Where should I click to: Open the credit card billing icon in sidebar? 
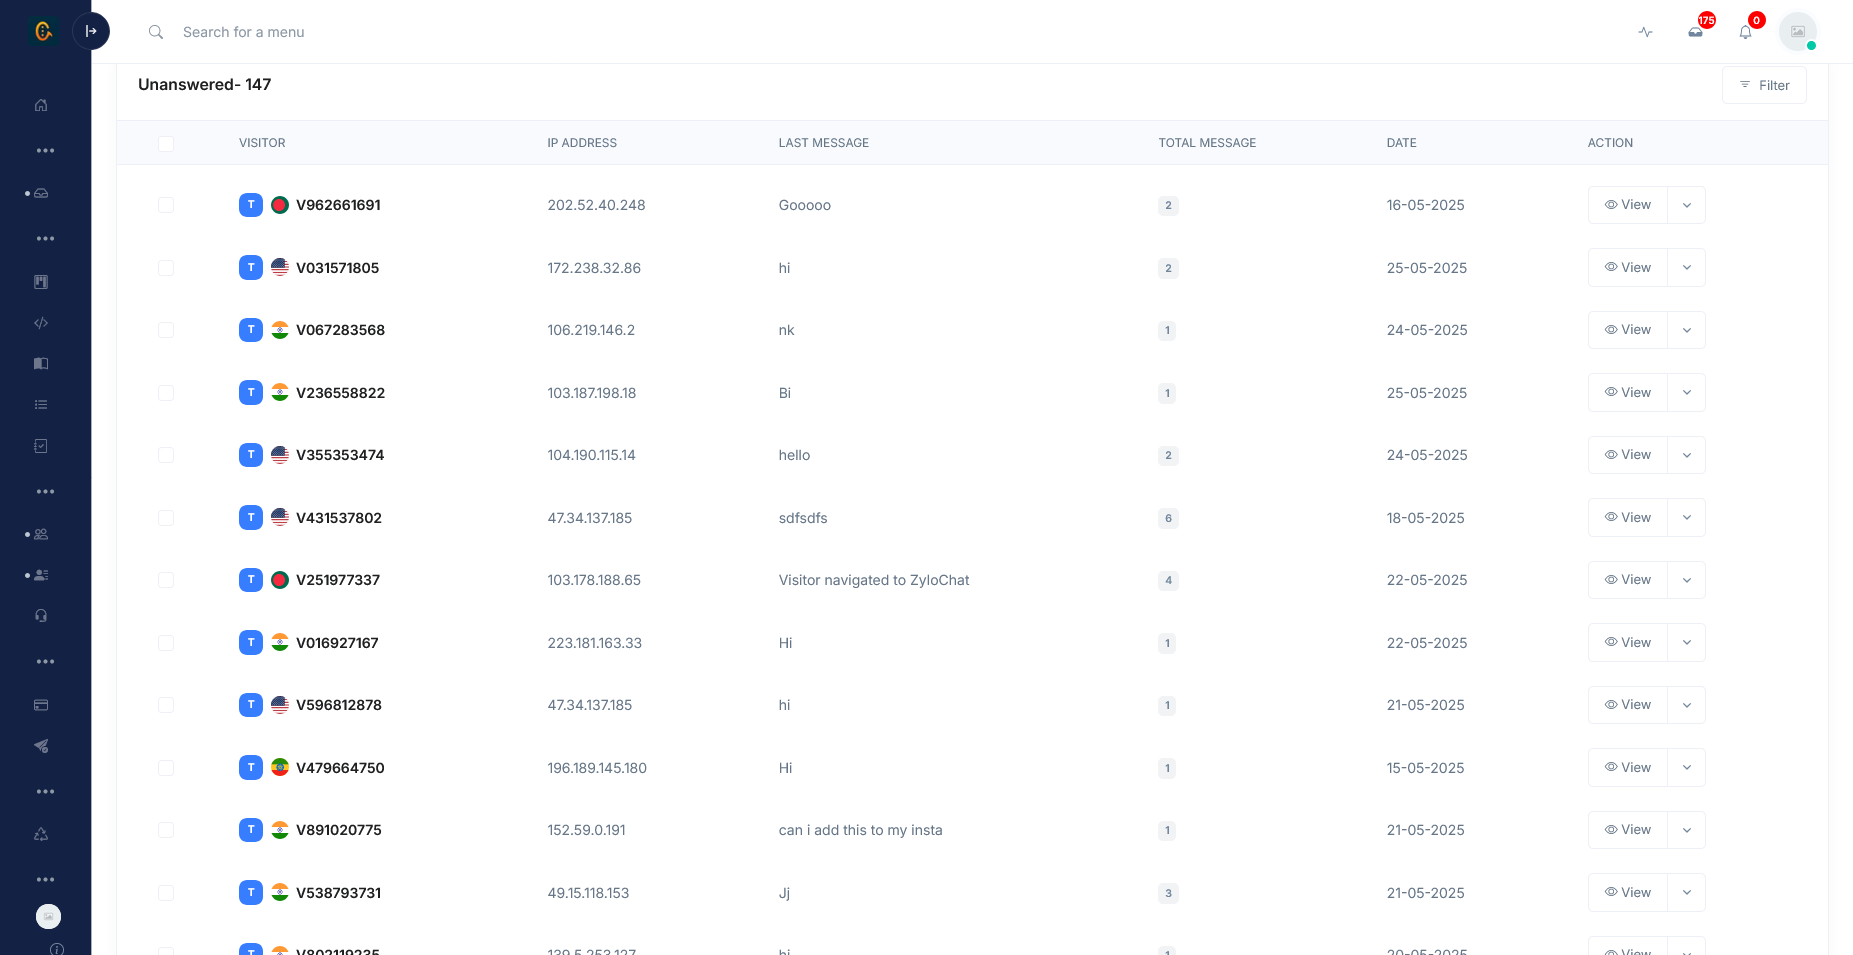tap(41, 705)
